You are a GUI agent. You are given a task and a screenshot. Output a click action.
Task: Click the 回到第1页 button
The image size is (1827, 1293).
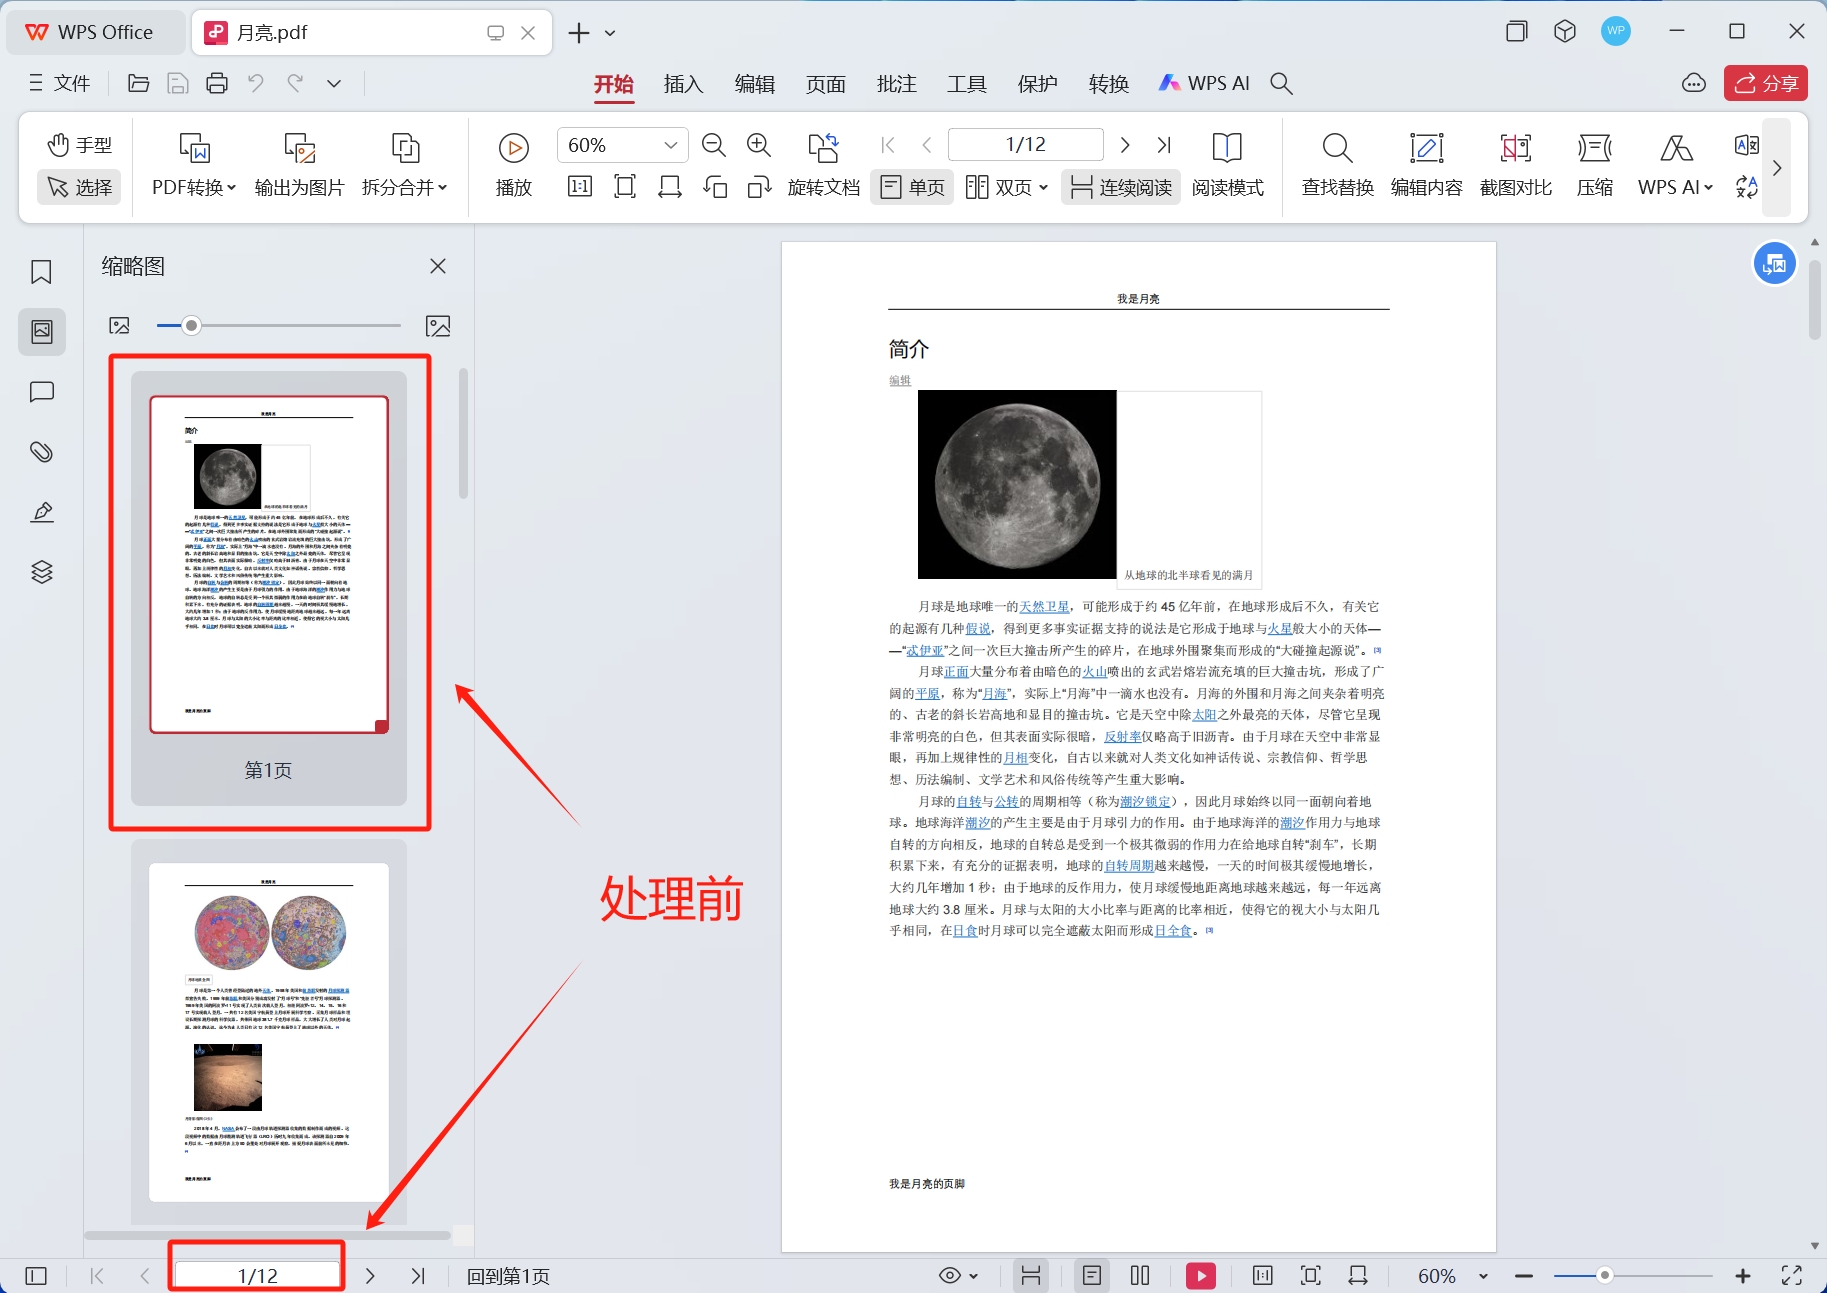click(507, 1276)
